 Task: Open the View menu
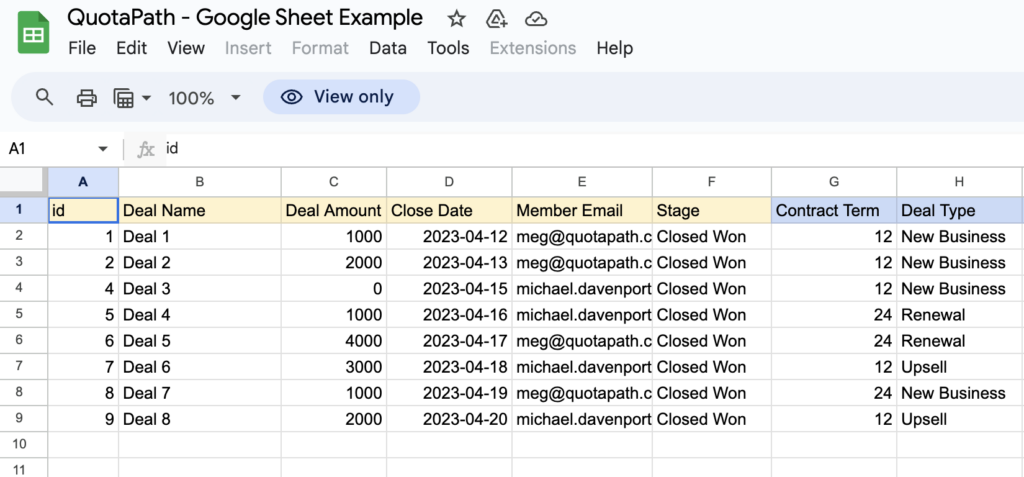[186, 48]
